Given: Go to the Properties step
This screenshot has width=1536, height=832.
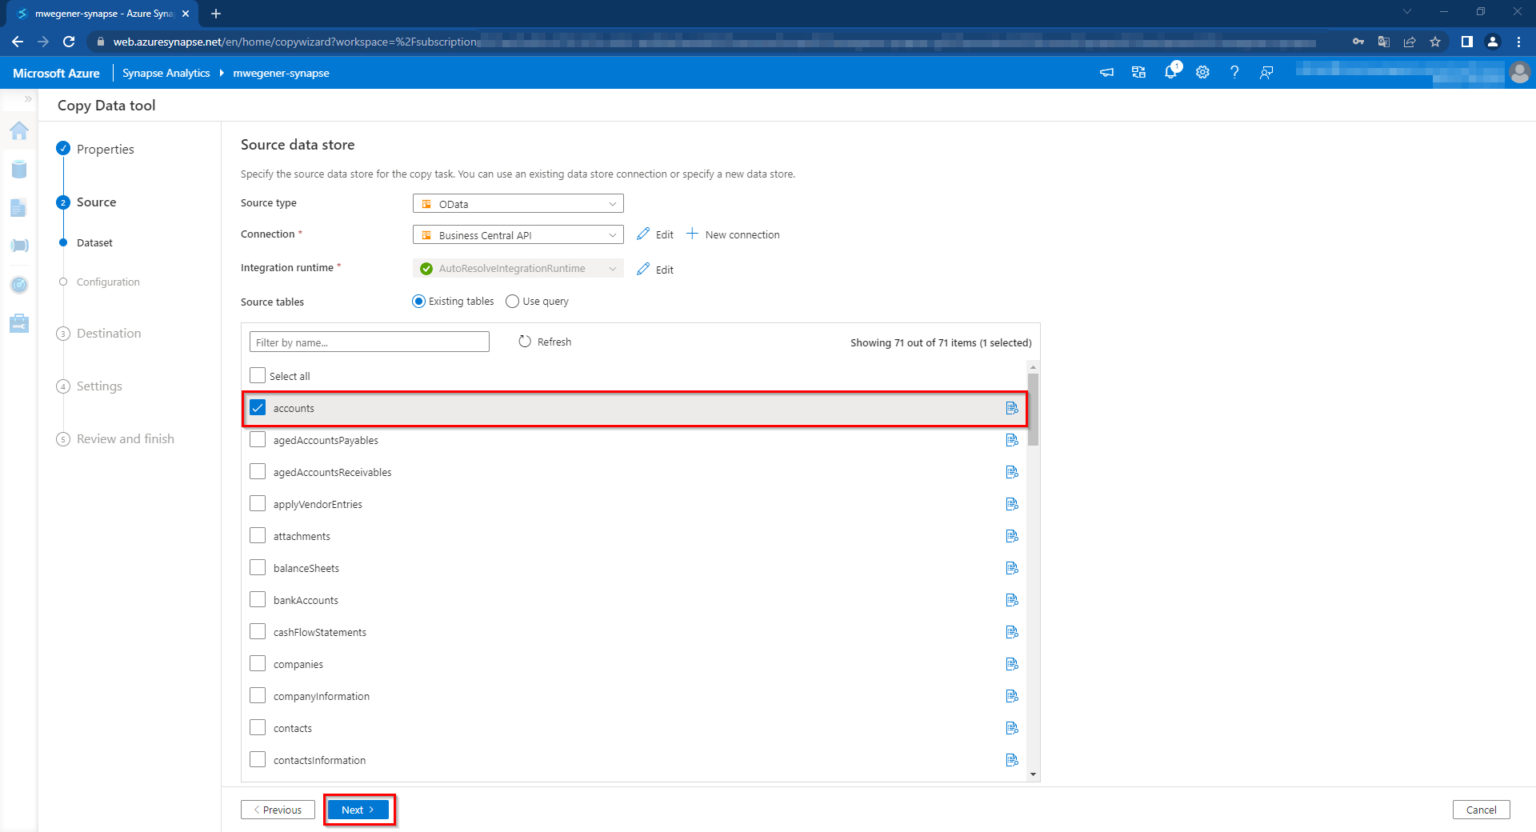Looking at the screenshot, I should (105, 148).
